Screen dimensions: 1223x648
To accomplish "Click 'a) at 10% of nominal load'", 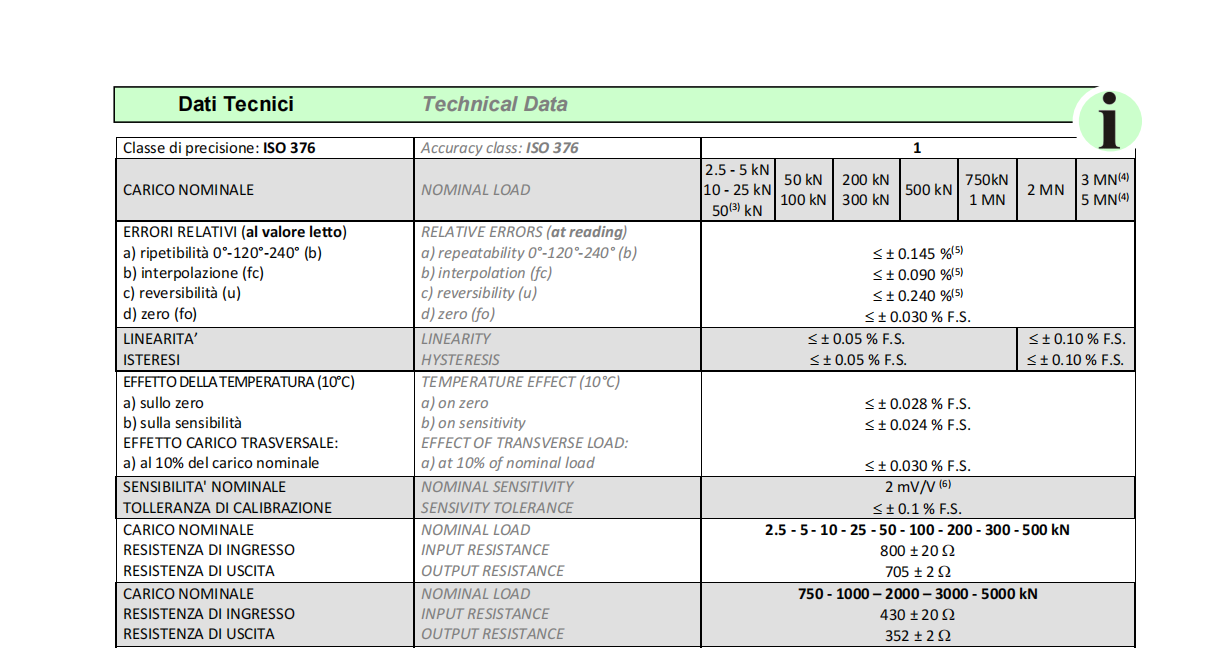I will tap(508, 463).
